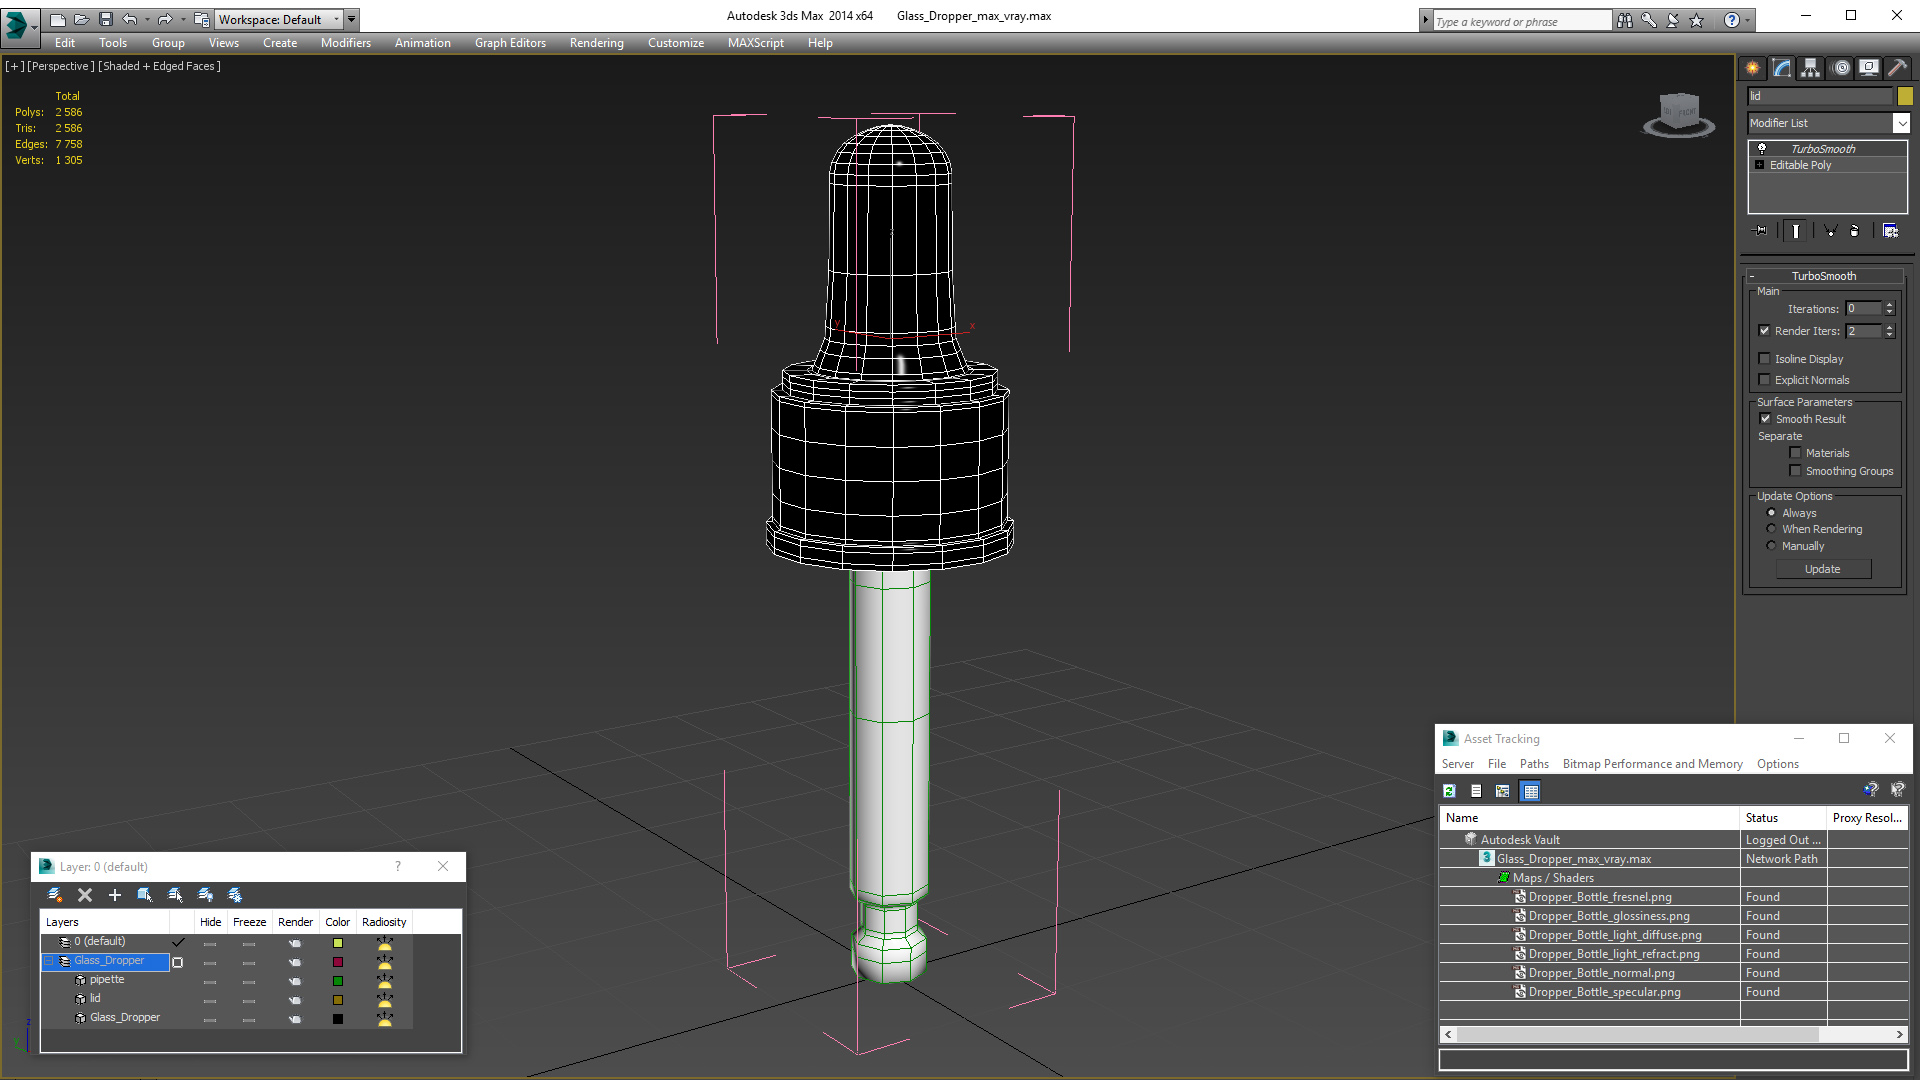Enable Isoline Display checkbox

tap(1764, 357)
